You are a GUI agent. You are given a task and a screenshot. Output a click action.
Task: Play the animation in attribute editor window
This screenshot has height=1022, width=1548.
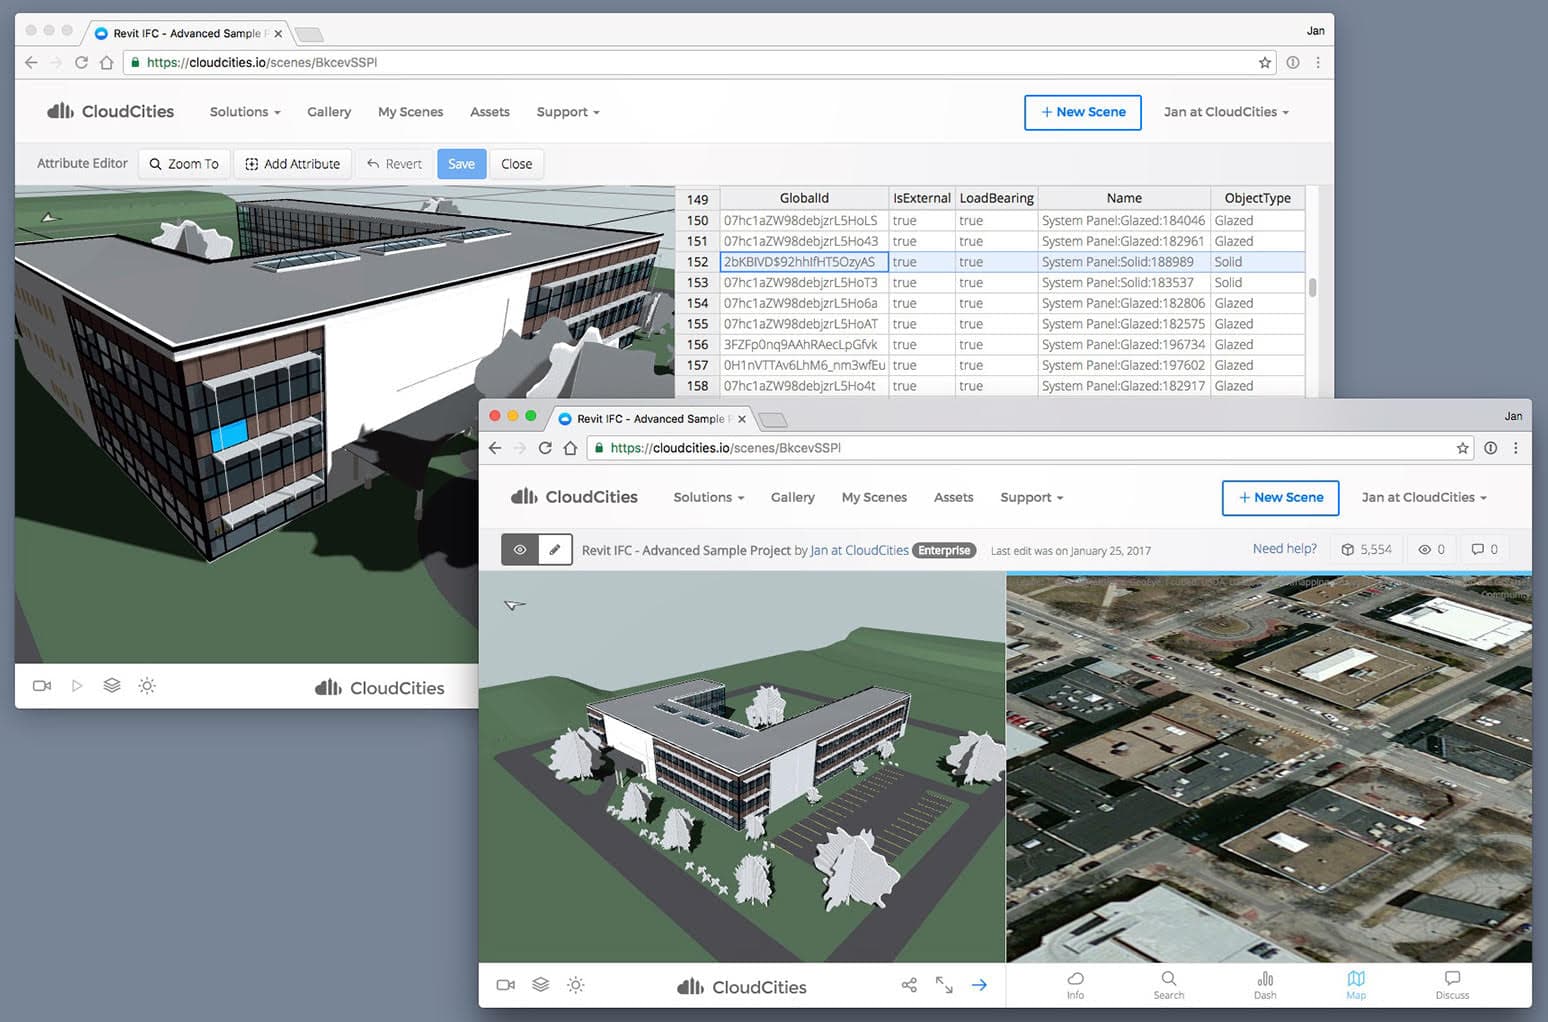[77, 686]
